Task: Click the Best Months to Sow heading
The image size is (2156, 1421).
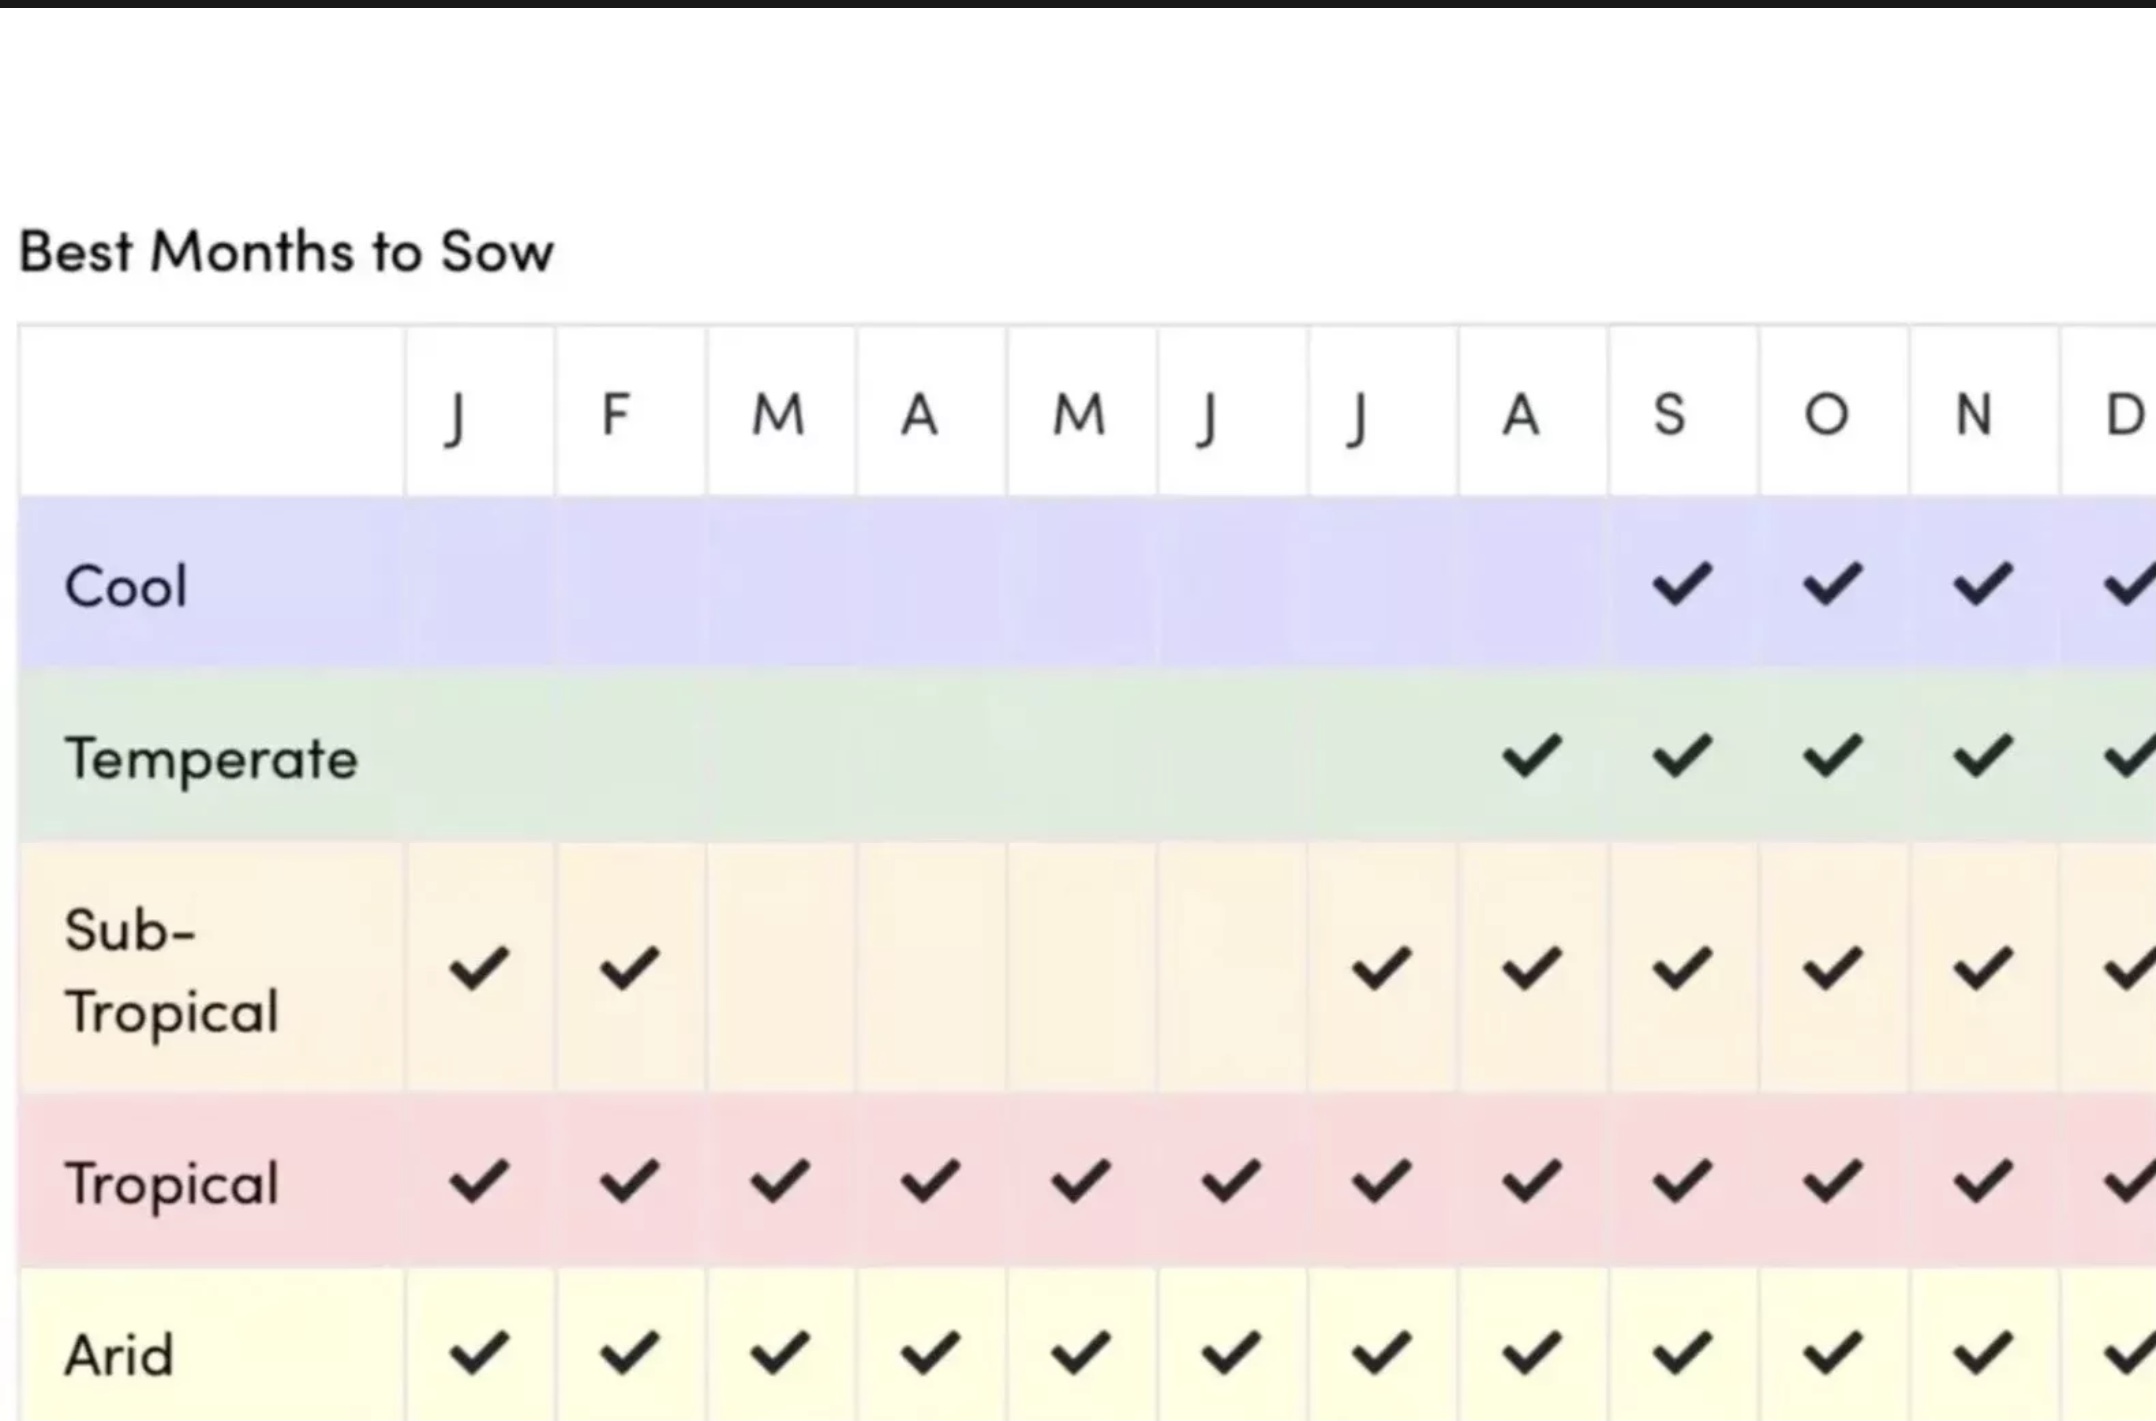Action: [x=286, y=251]
